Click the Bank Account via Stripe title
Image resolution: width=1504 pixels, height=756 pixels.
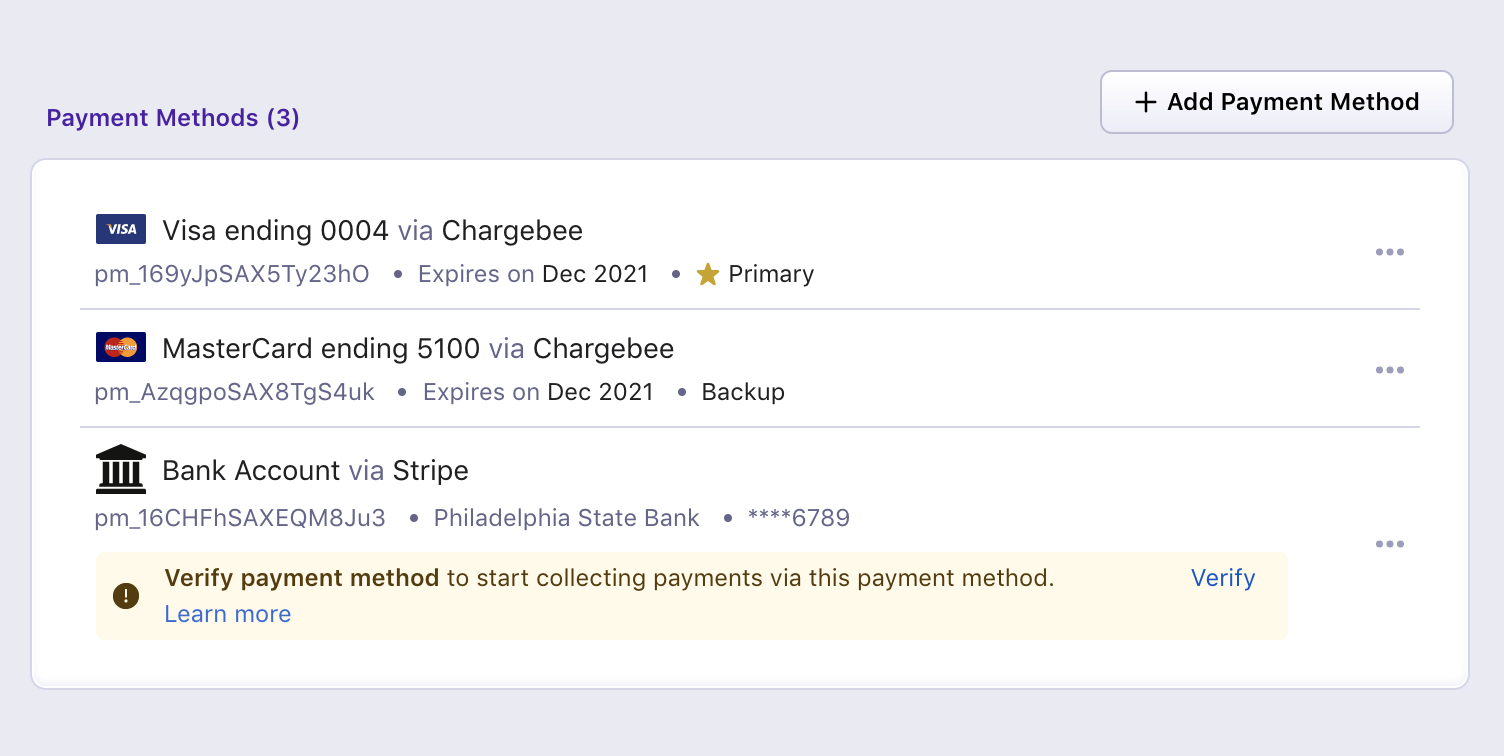point(315,471)
